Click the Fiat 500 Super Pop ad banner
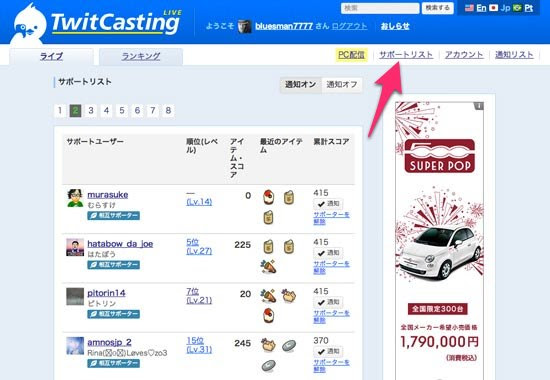Viewport: 550px width, 380px height. point(439,241)
